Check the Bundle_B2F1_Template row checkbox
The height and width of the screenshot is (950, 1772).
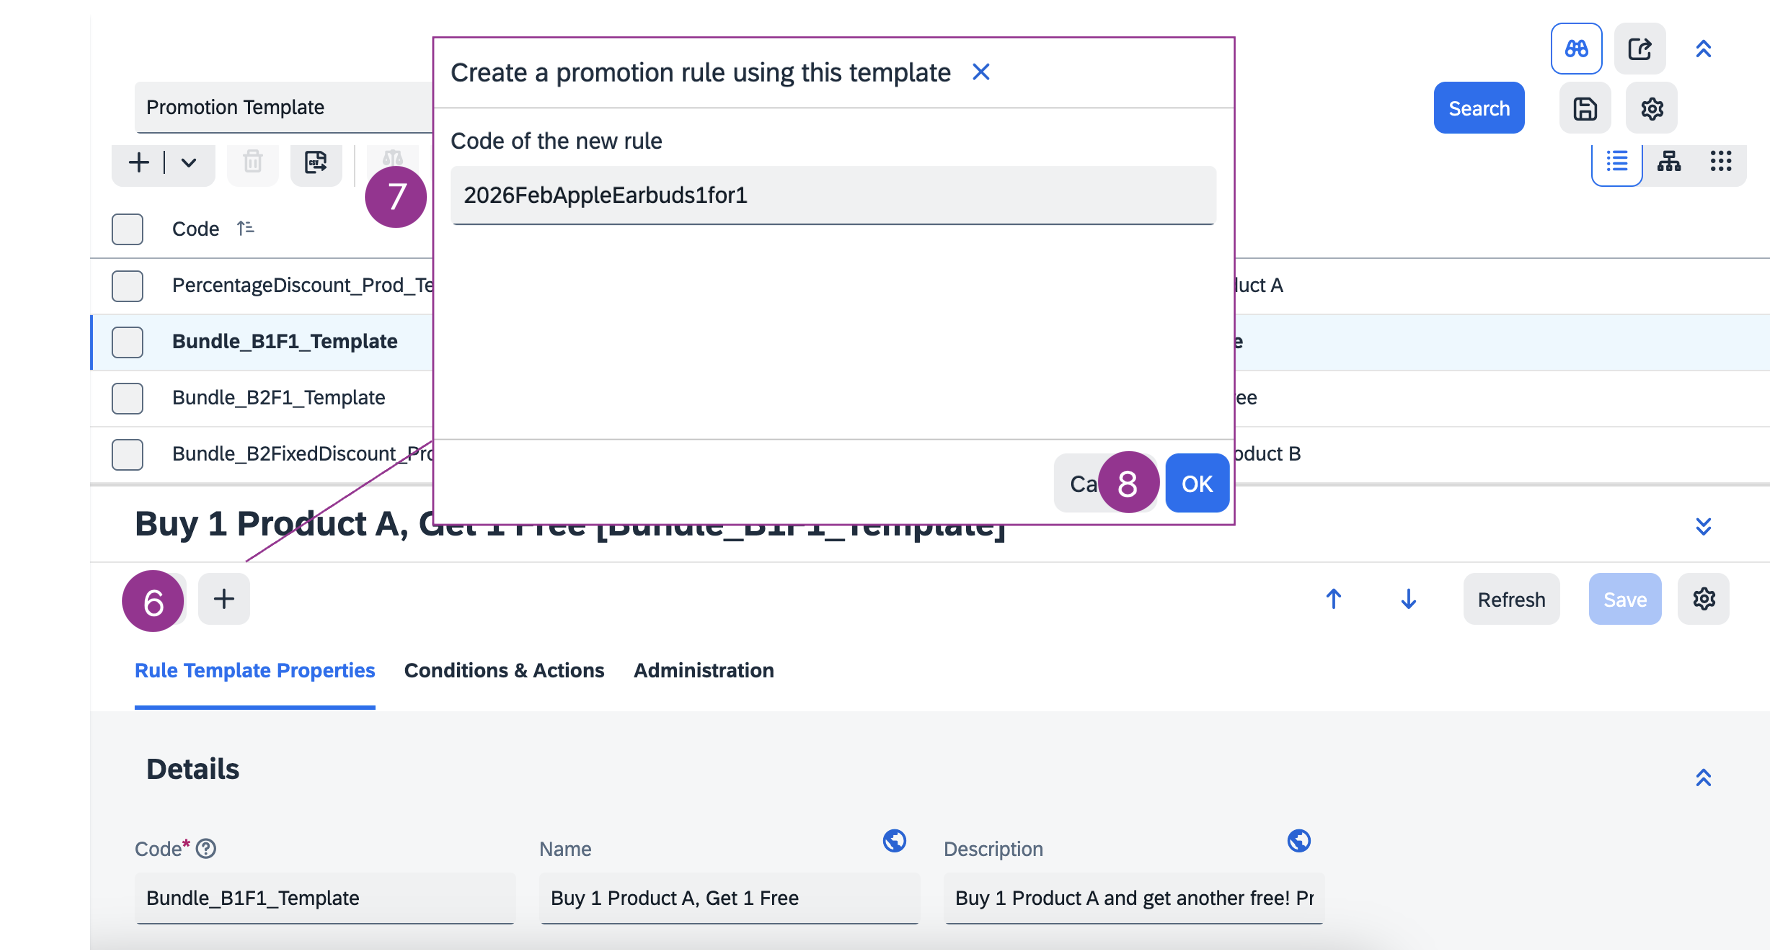127,398
